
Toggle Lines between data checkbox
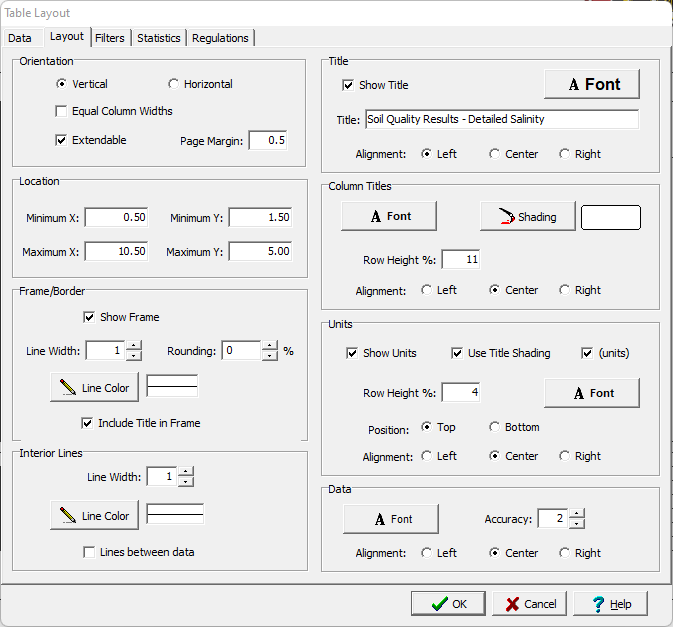point(90,552)
